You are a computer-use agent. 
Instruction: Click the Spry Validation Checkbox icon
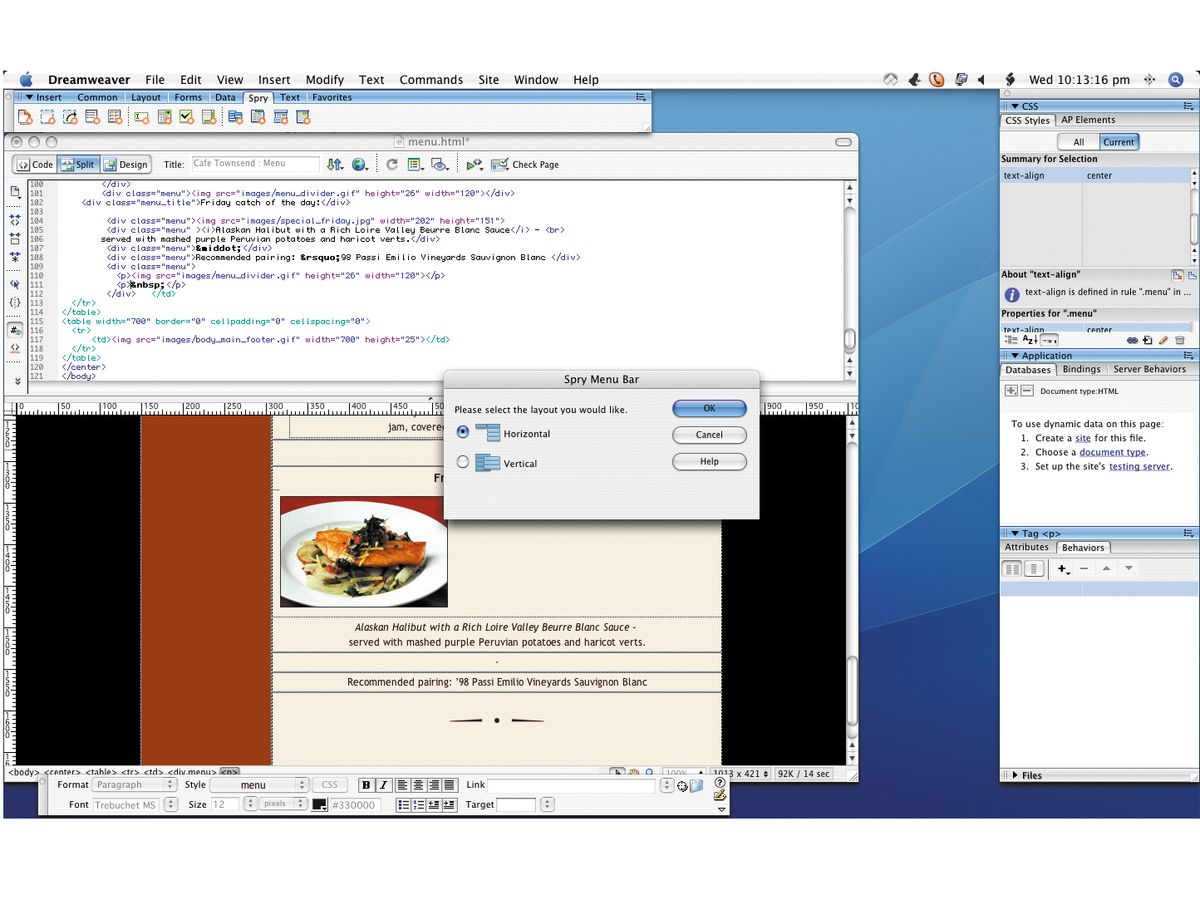186,117
